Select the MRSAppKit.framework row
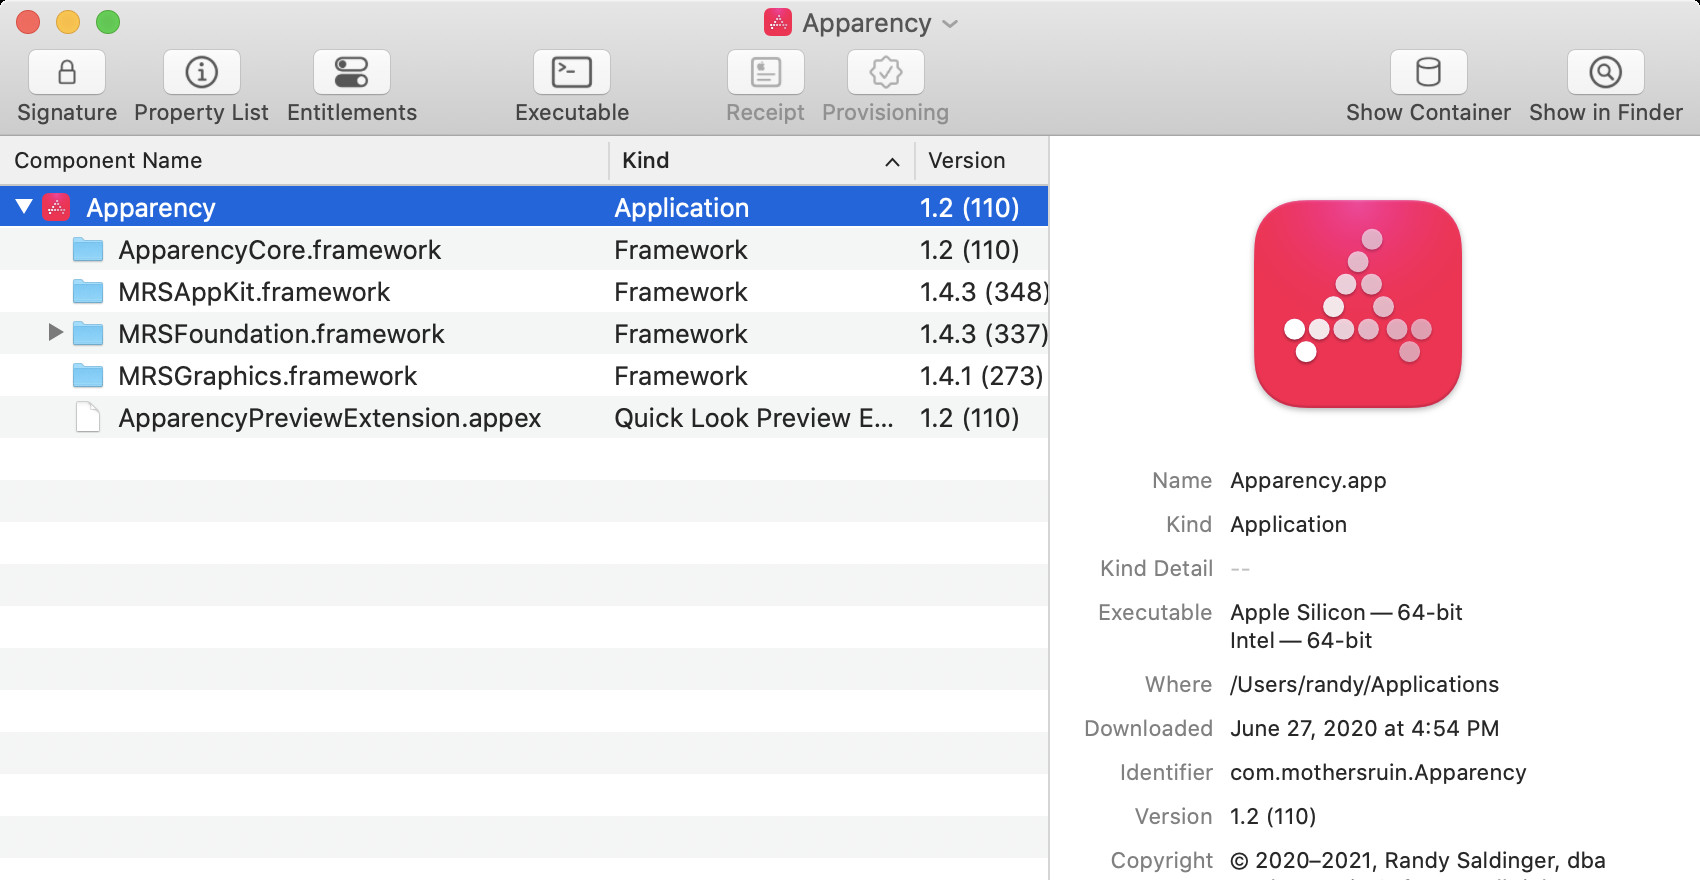 click(524, 292)
